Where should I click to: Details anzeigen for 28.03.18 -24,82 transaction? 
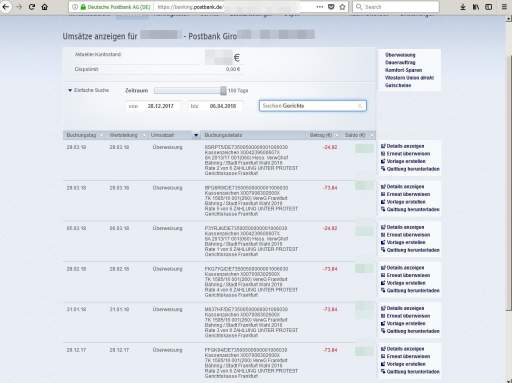(402, 146)
